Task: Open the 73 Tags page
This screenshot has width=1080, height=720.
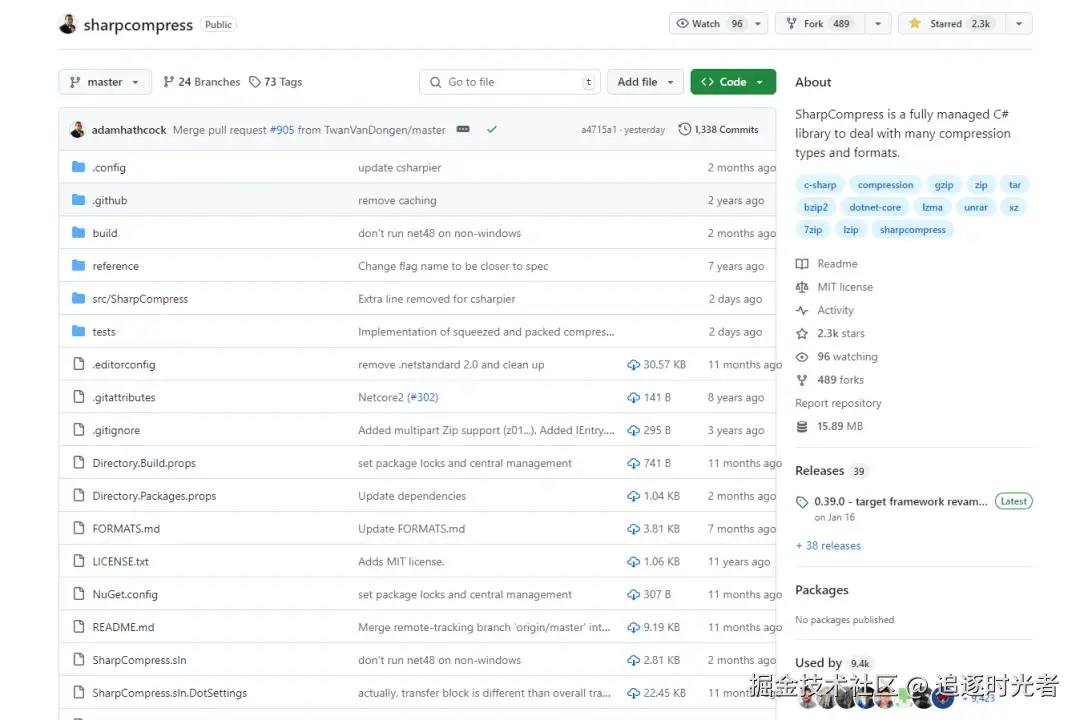Action: pos(276,82)
